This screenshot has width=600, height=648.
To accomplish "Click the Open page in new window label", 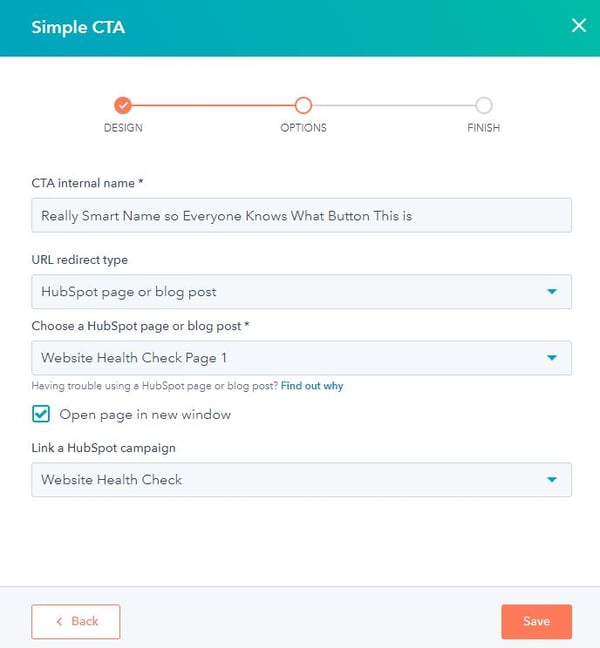I will pyautogui.click(x=145, y=414).
